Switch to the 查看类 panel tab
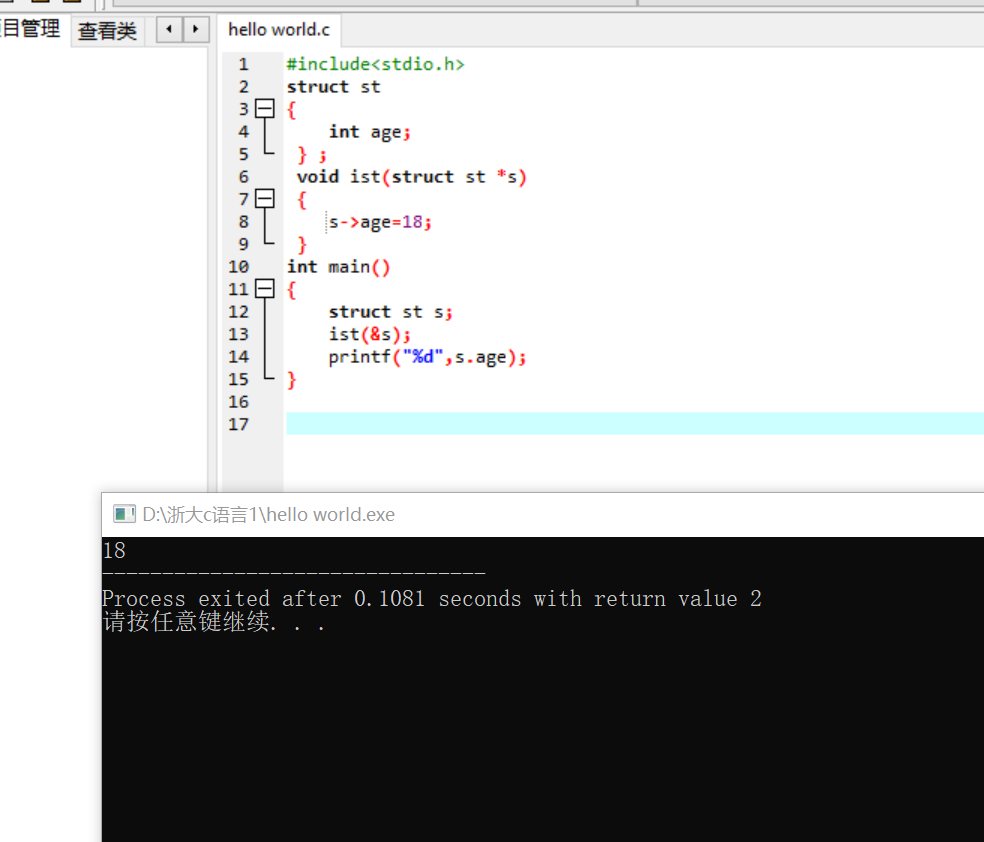Image resolution: width=984 pixels, height=842 pixels. 107,31
